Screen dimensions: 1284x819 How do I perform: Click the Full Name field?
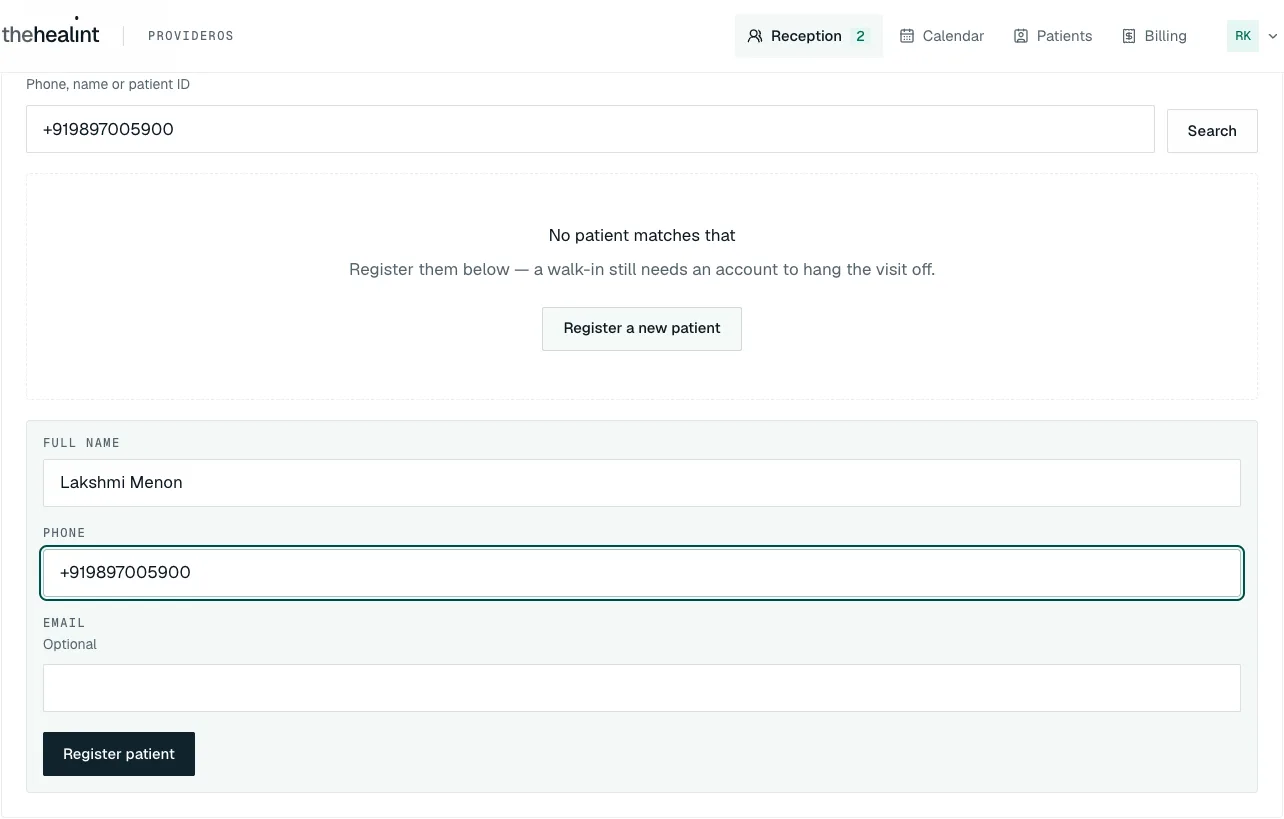click(x=642, y=483)
